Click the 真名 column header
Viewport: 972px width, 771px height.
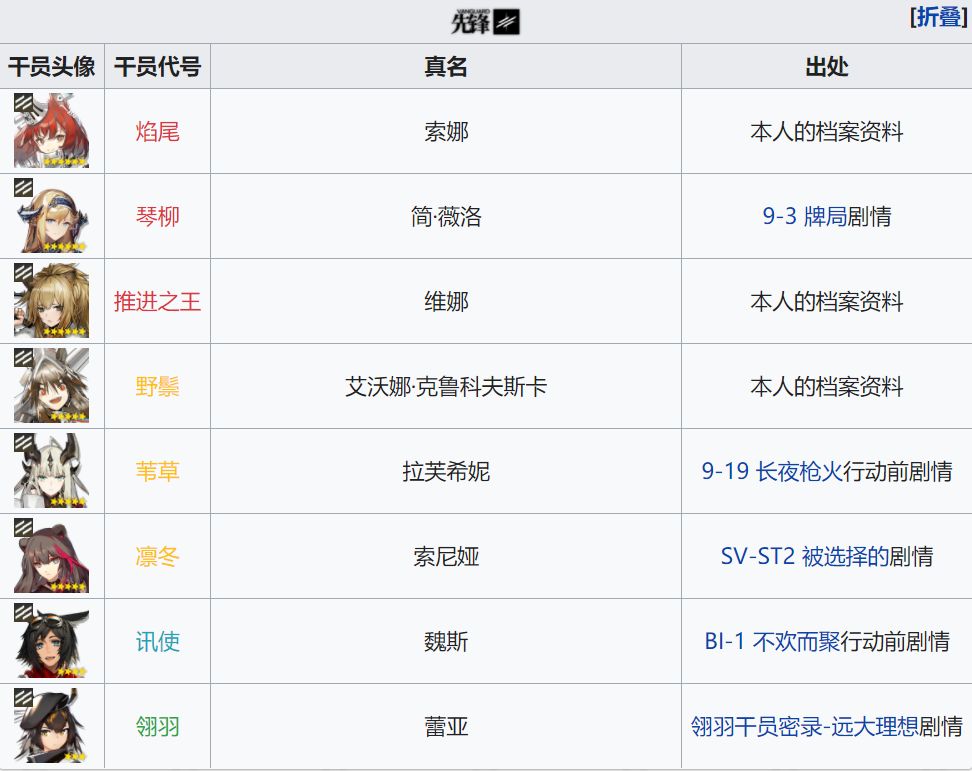[x=446, y=66]
